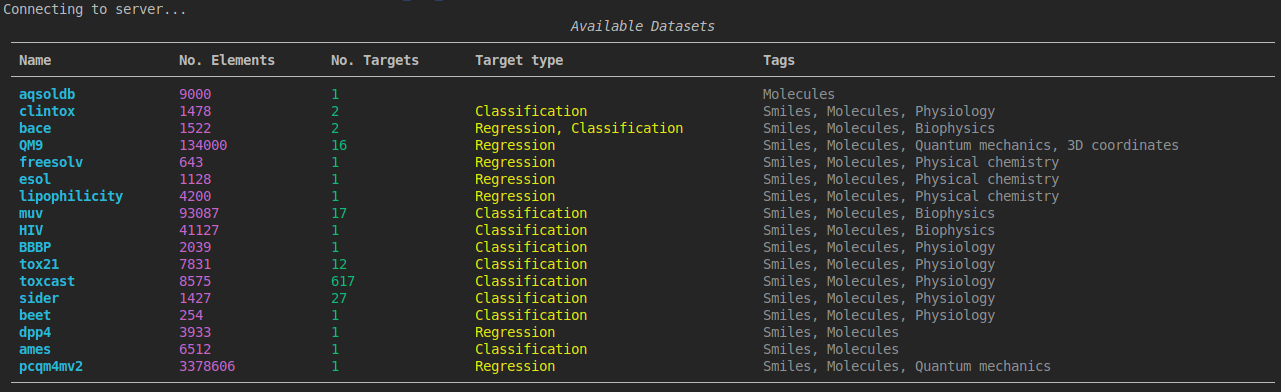This screenshot has width=1281, height=392.
Task: Click the 'Tags' column header
Action: pos(779,60)
